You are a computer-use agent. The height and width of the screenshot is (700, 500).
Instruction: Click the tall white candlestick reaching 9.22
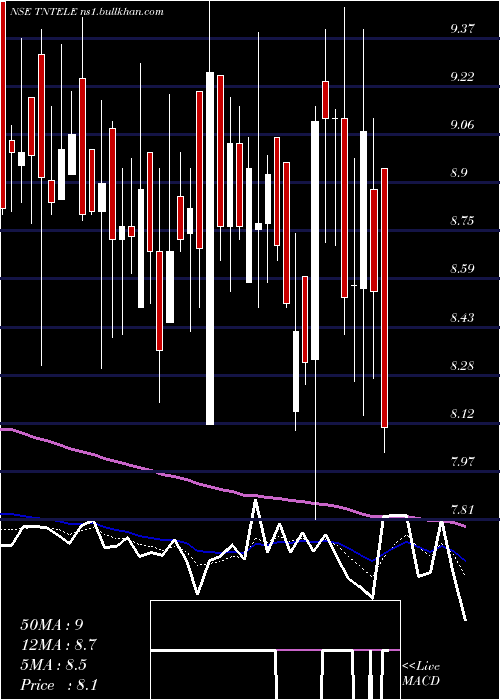pos(210,248)
